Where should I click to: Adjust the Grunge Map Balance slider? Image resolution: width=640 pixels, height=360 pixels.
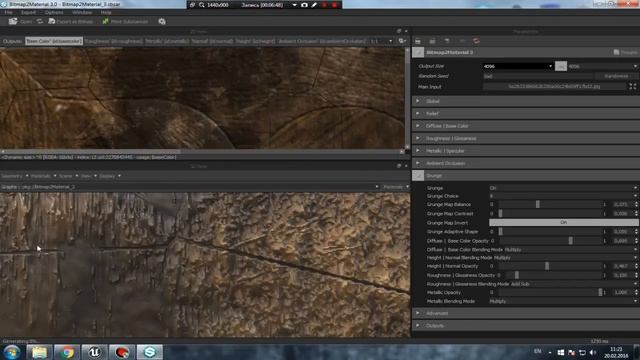(550, 204)
